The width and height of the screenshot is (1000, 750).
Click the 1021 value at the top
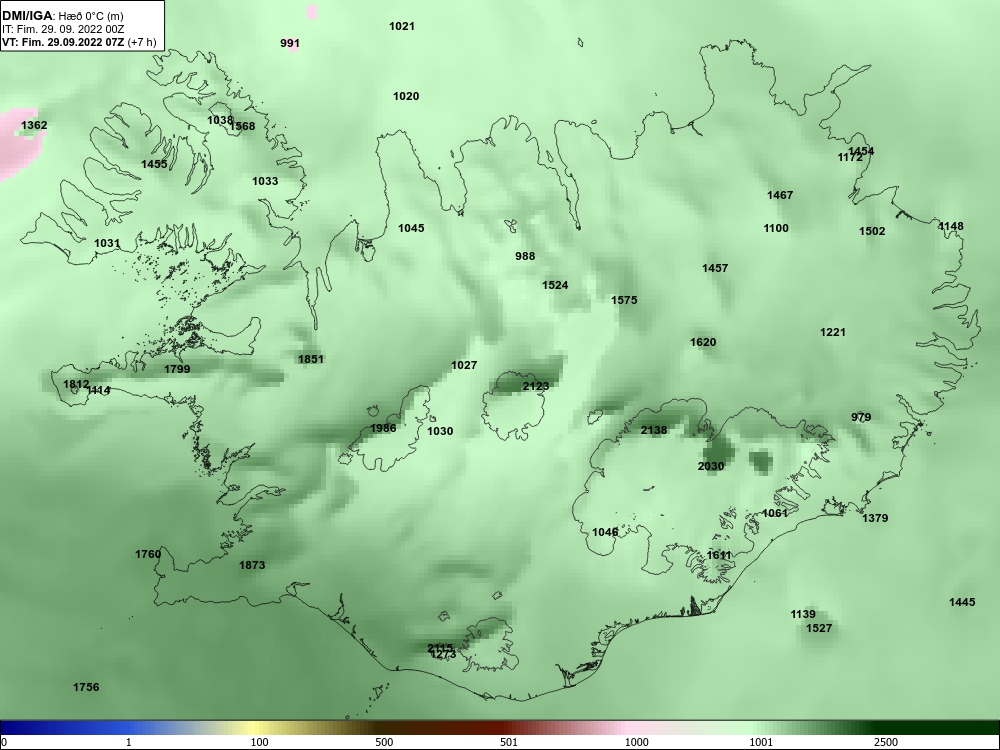pos(402,26)
